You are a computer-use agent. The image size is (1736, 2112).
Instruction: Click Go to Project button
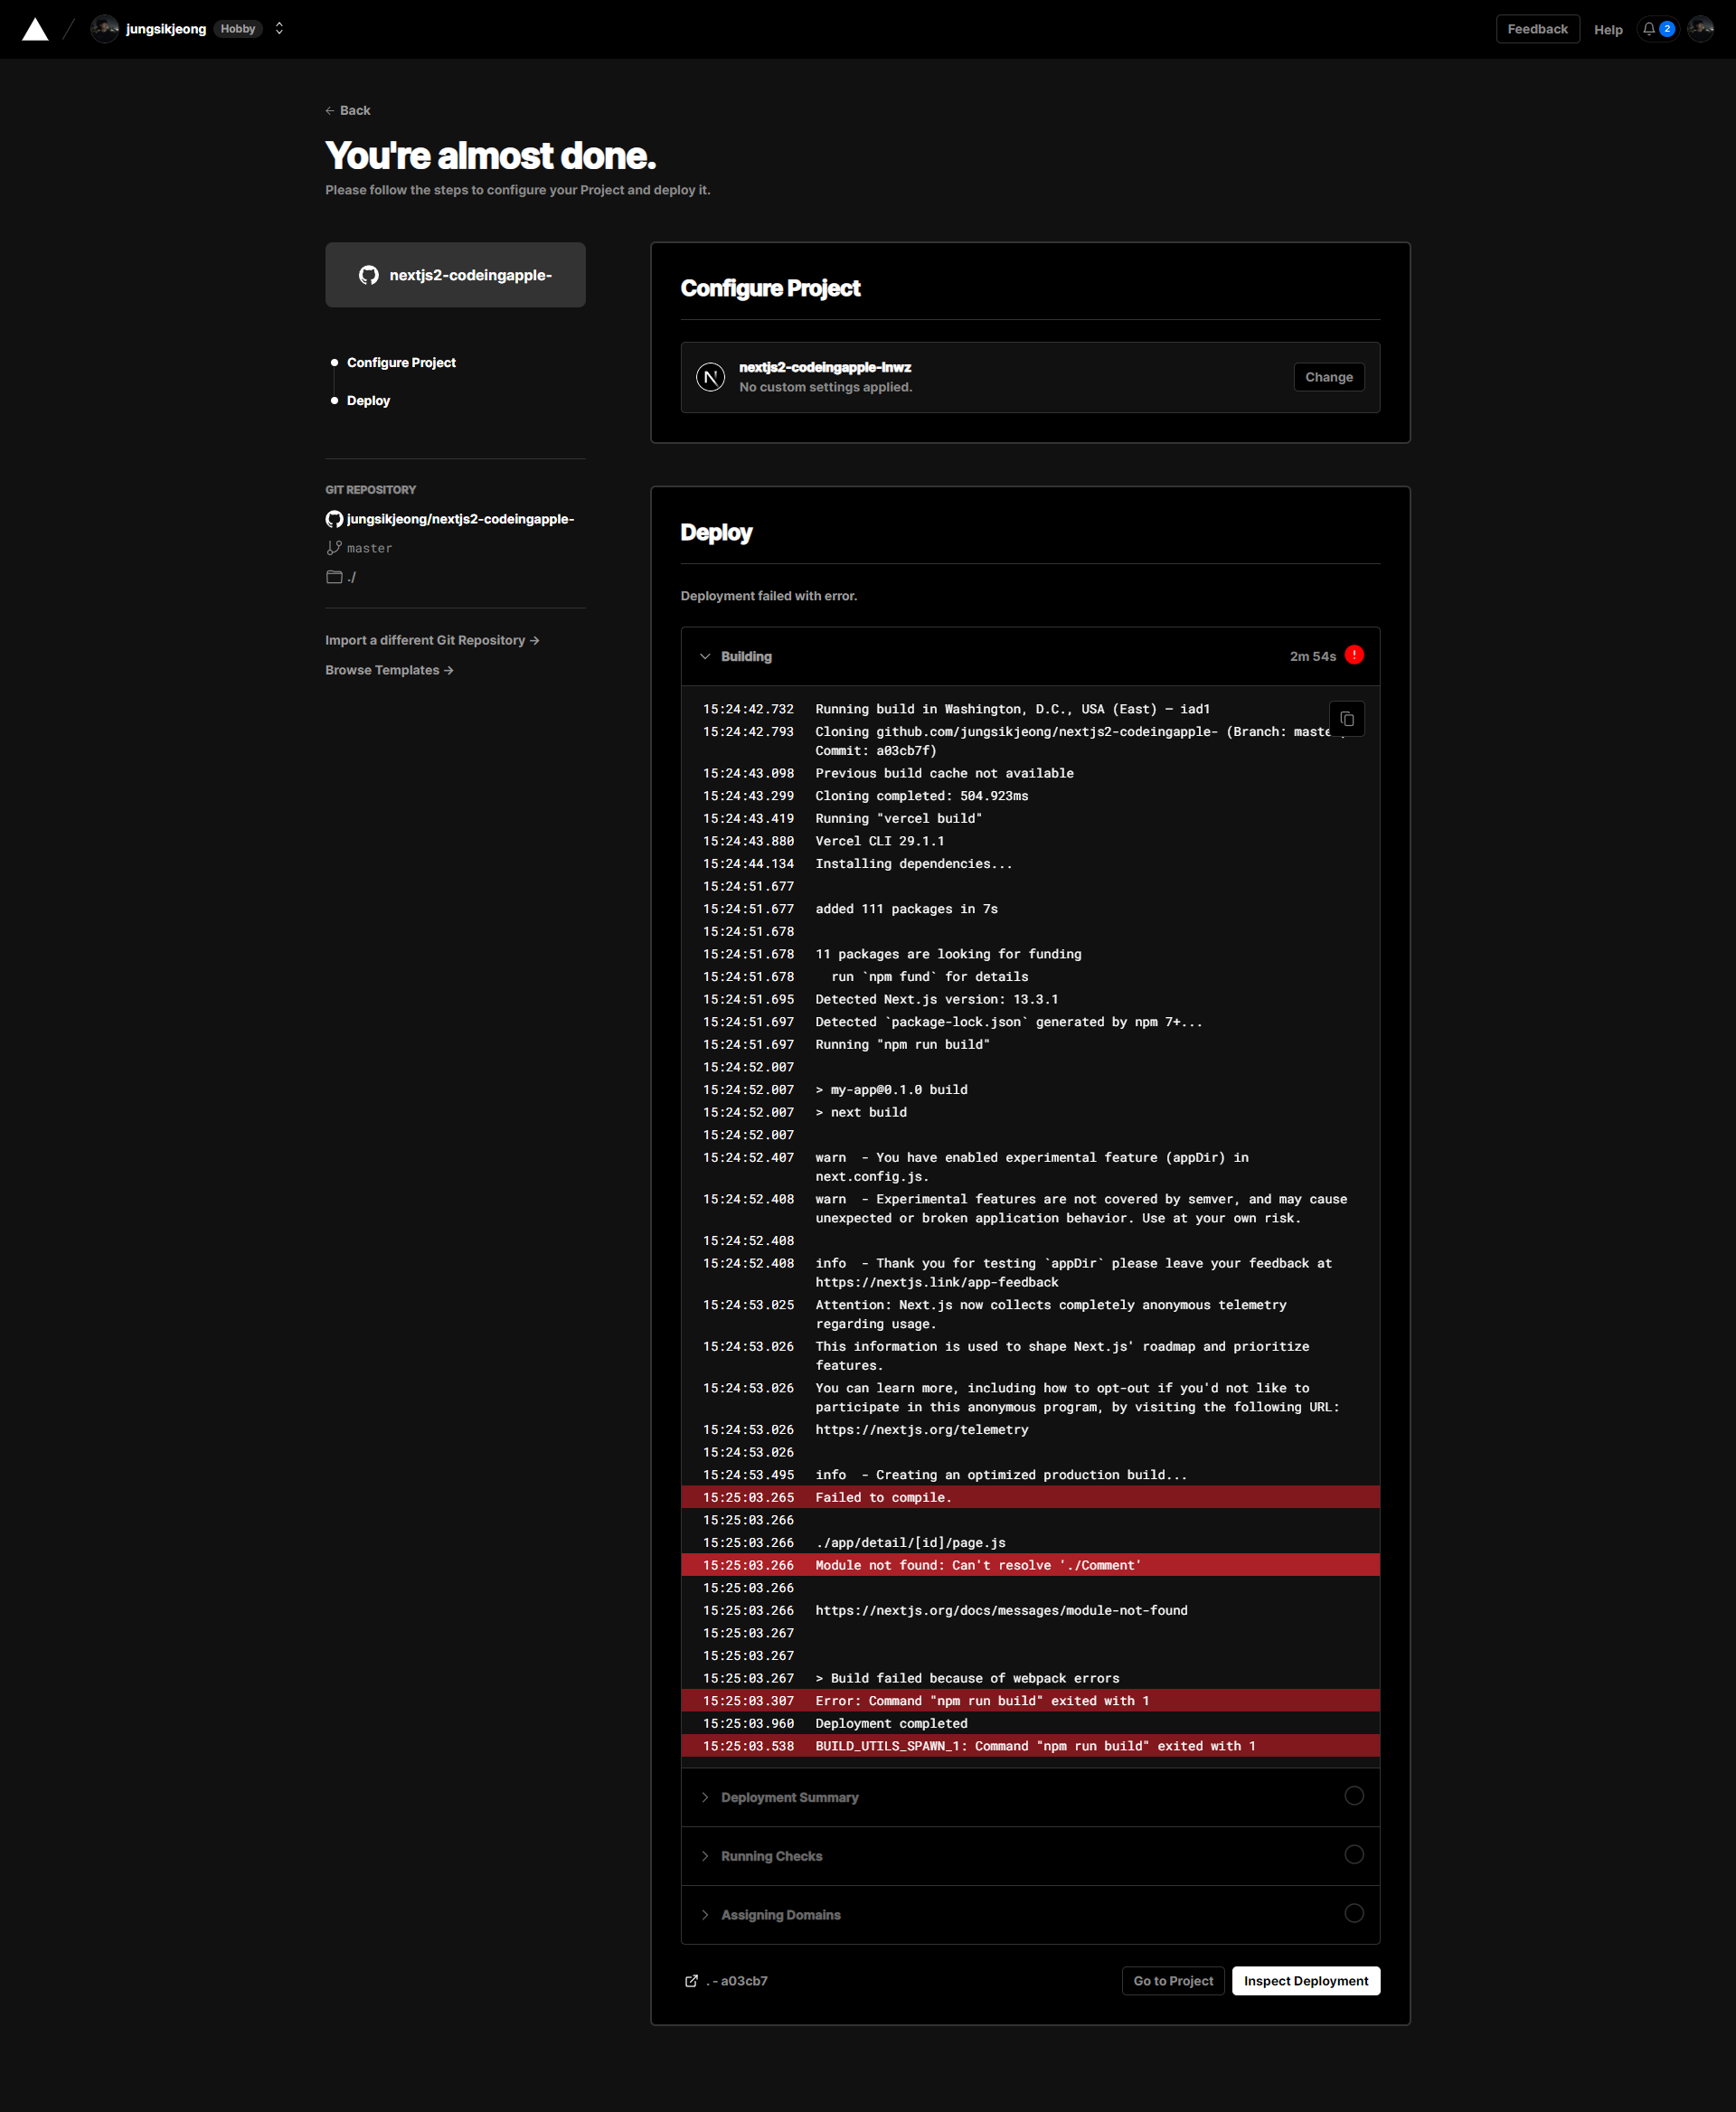point(1173,1981)
